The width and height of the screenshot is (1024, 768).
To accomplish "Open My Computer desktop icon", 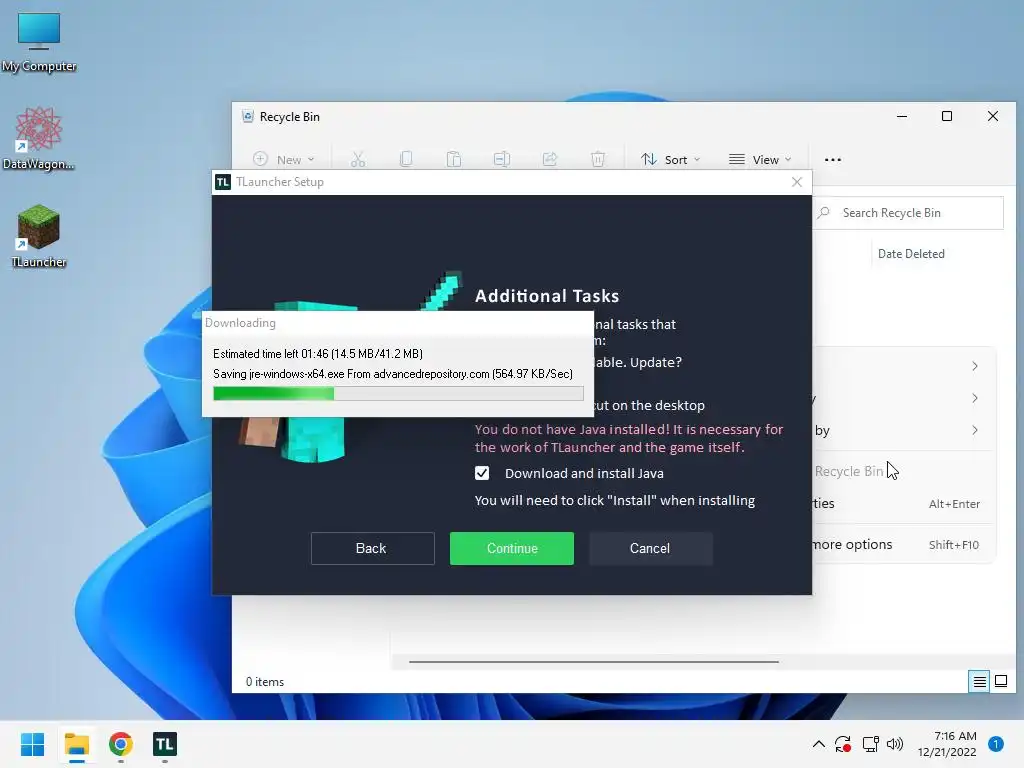I will [x=39, y=41].
